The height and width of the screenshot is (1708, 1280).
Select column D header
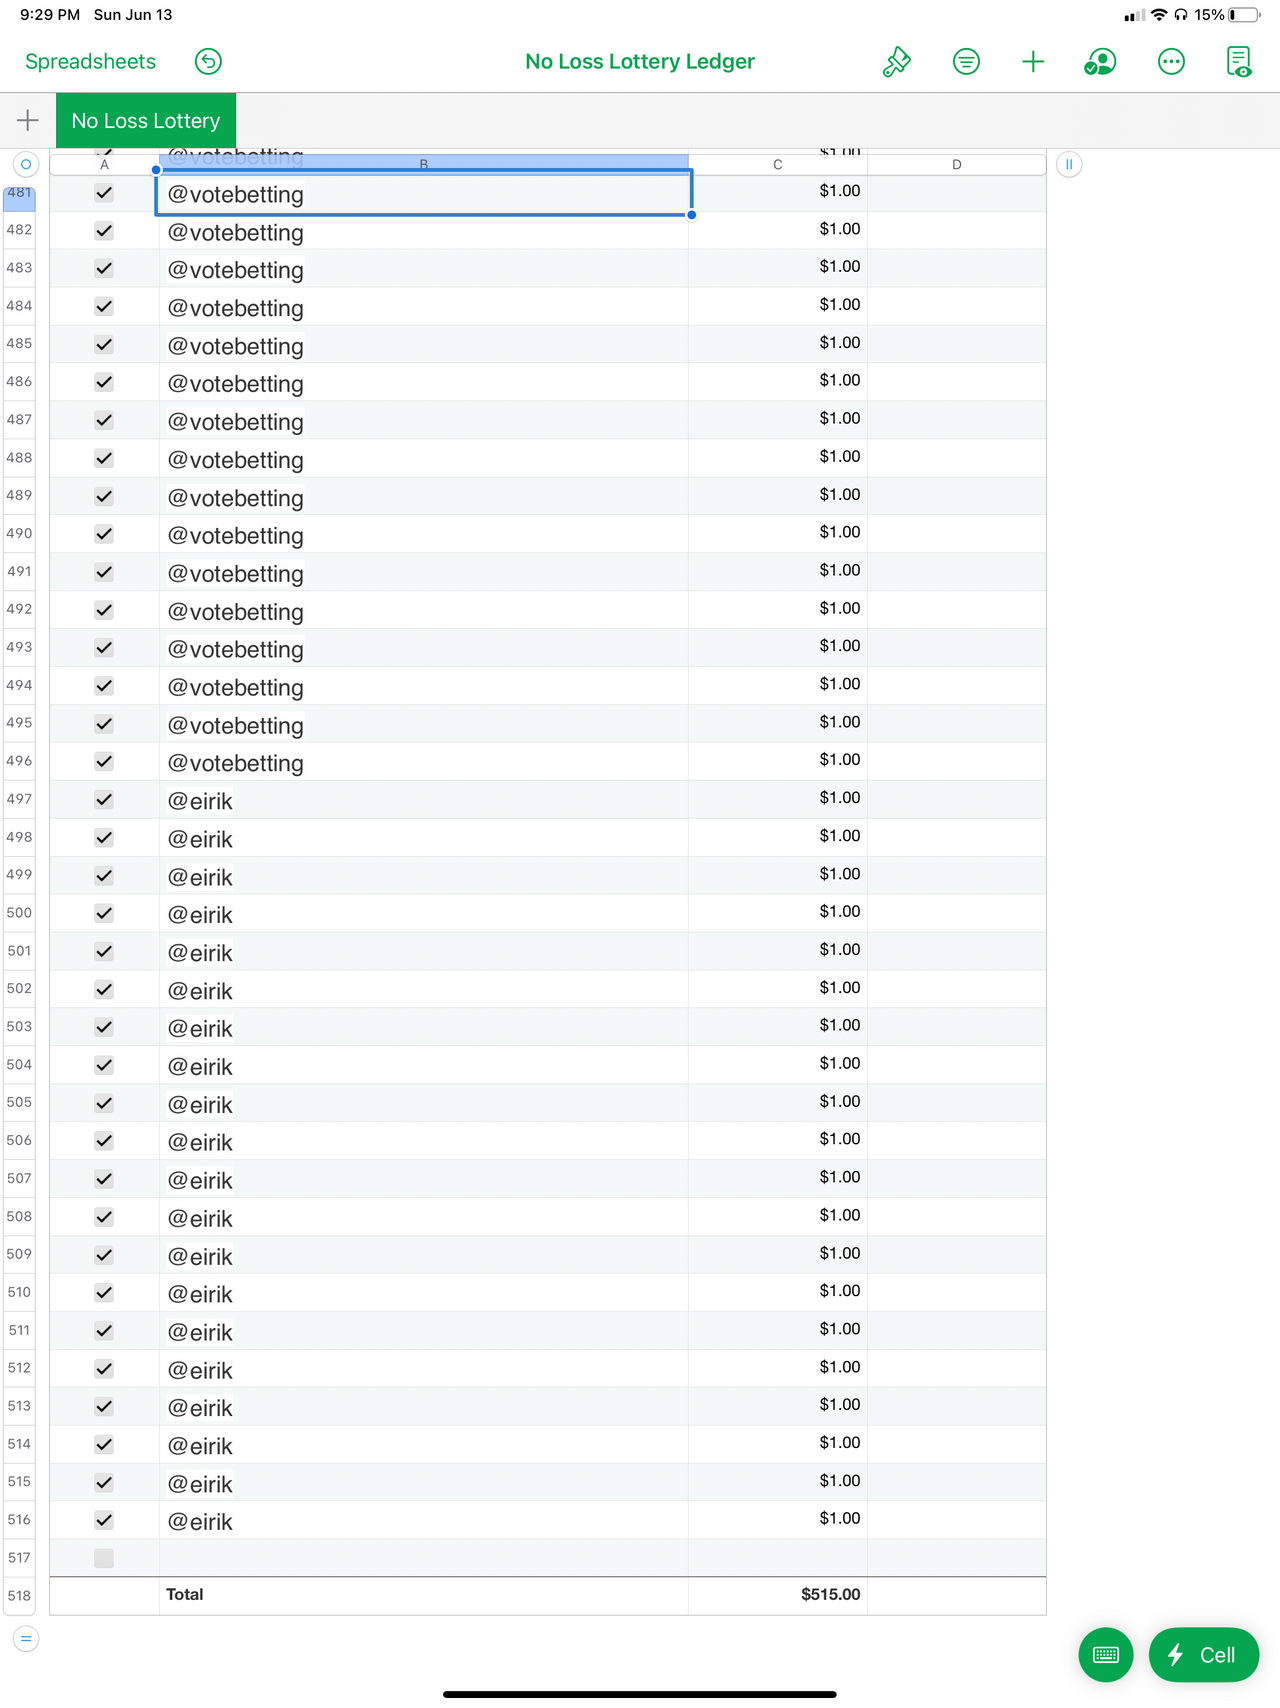[x=957, y=164]
